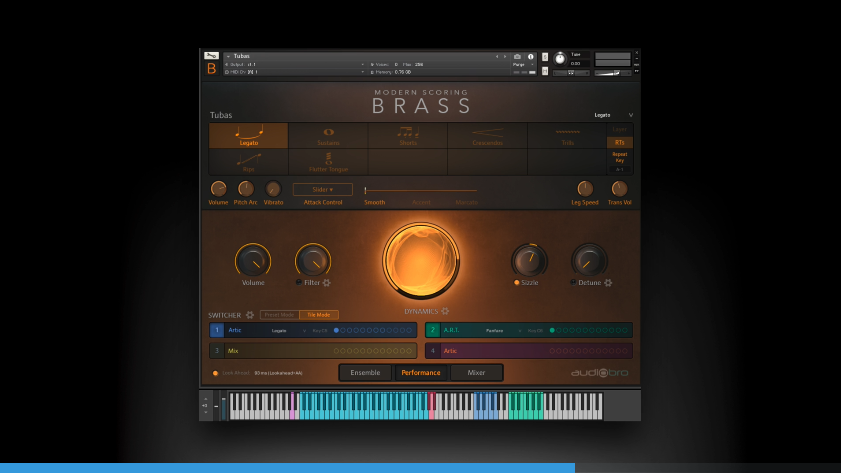Select the Legato articulation tile
The image size is (841, 473).
(x=248, y=136)
